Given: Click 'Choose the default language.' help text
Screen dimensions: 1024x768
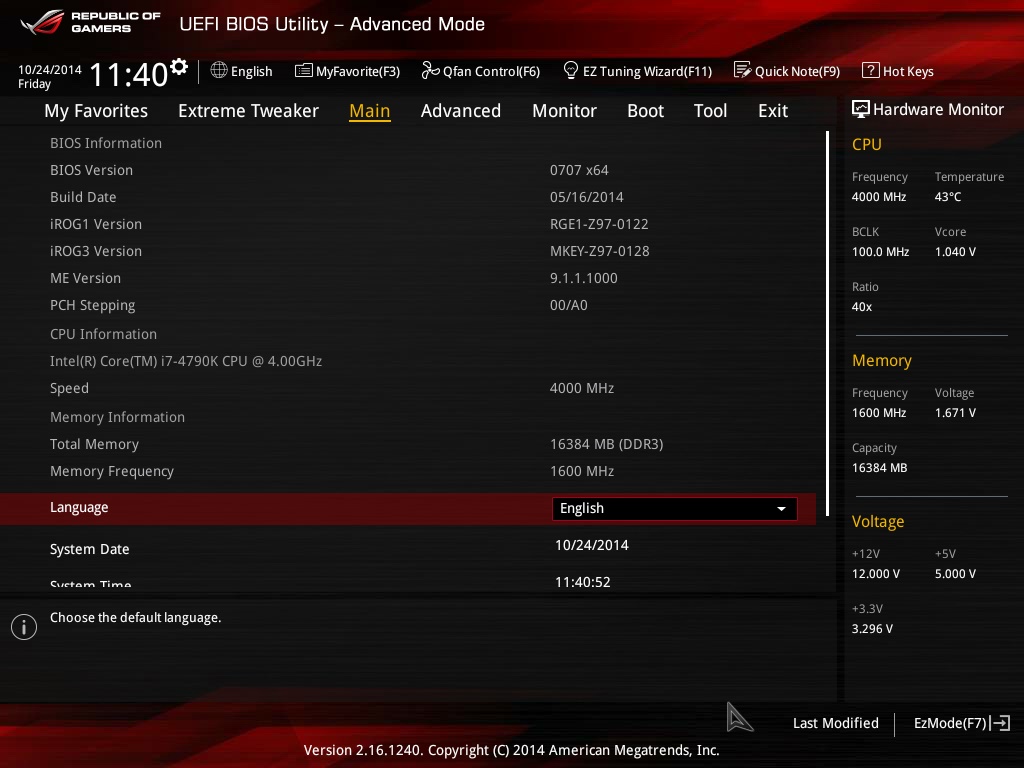Looking at the screenshot, I should (135, 618).
